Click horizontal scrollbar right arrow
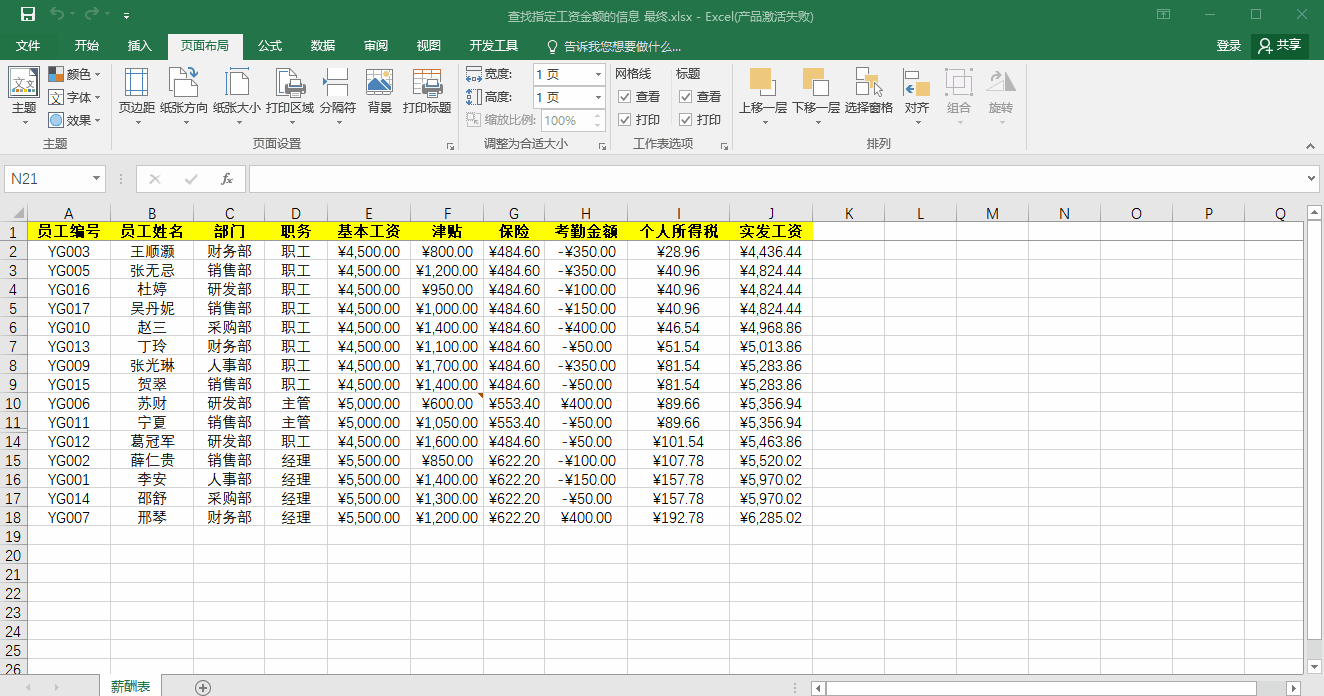Screen dimensions: 1324x696 click(x=1293, y=688)
